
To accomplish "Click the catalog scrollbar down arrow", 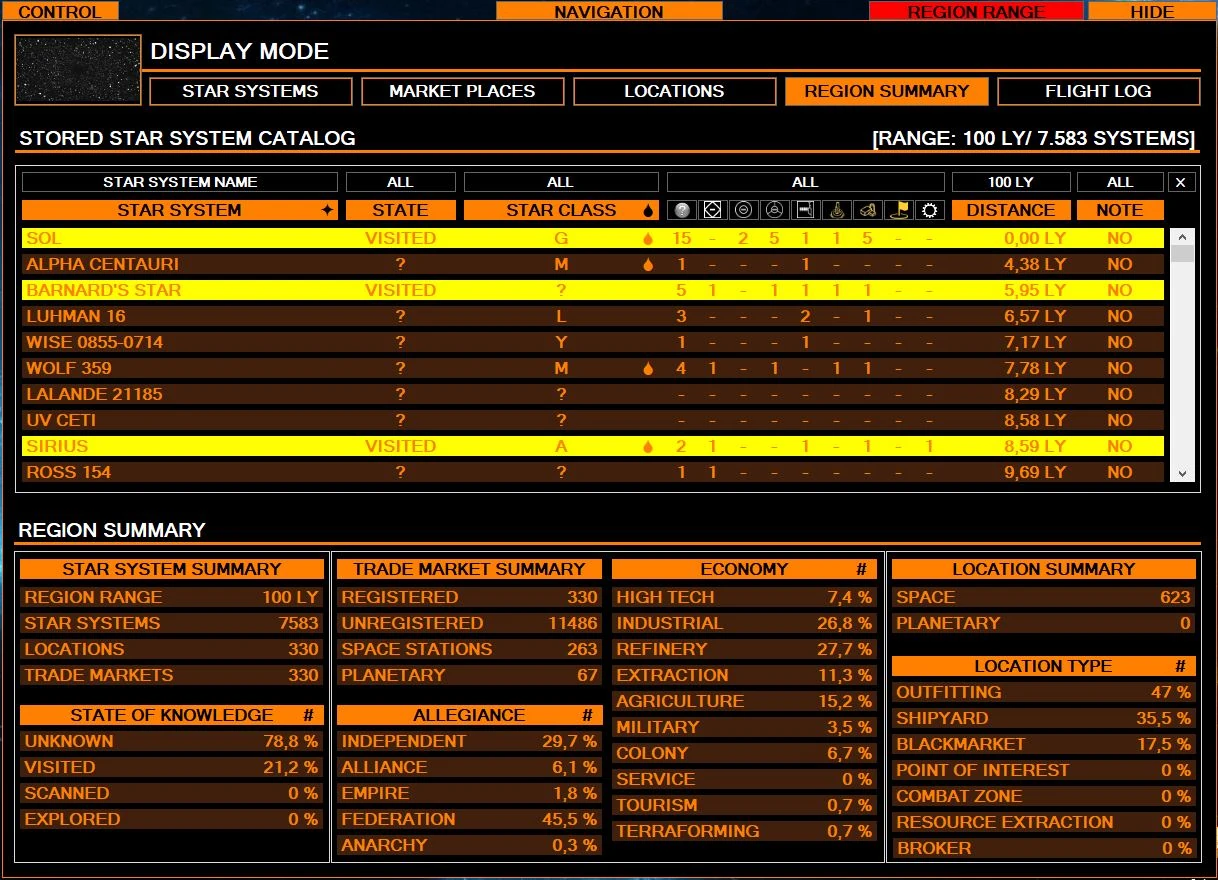I will pos(1183,474).
